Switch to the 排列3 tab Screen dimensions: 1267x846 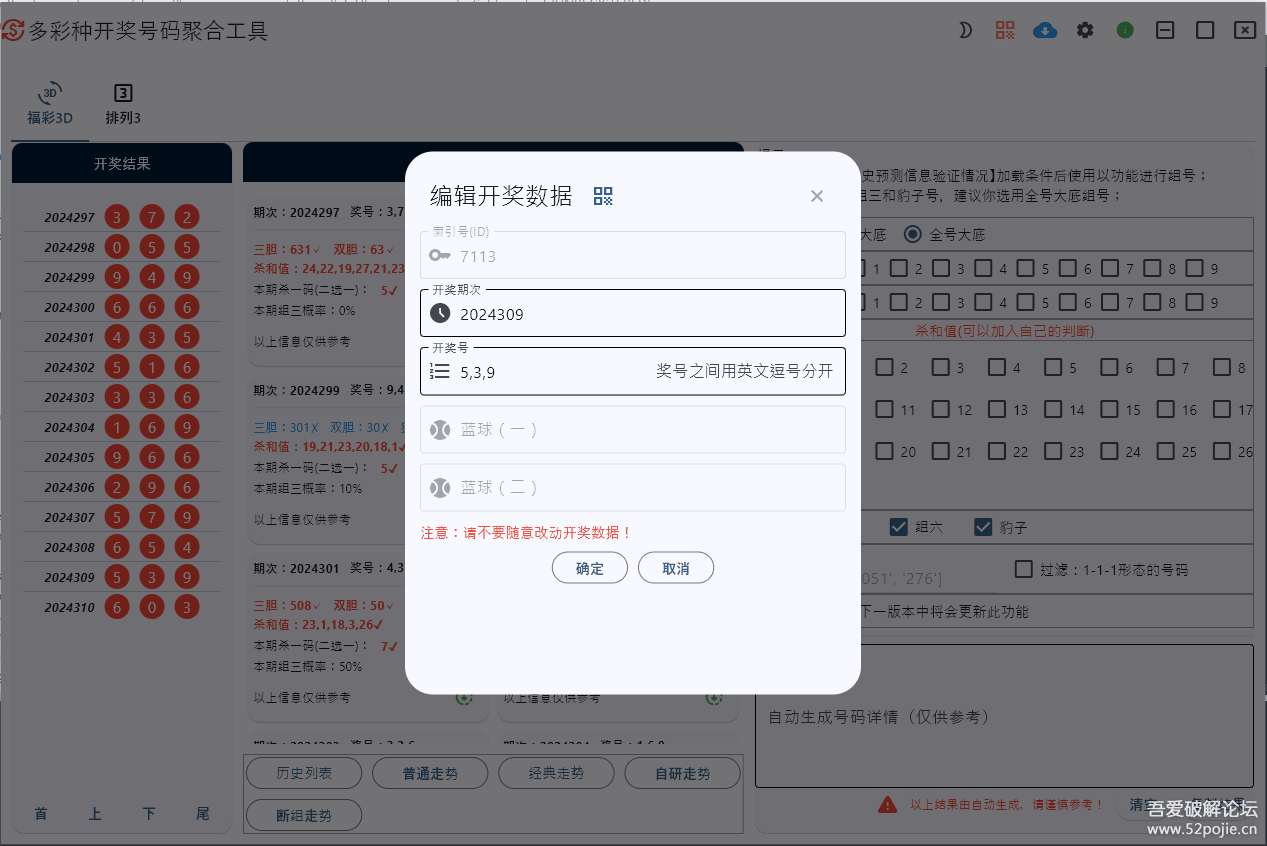tap(122, 103)
